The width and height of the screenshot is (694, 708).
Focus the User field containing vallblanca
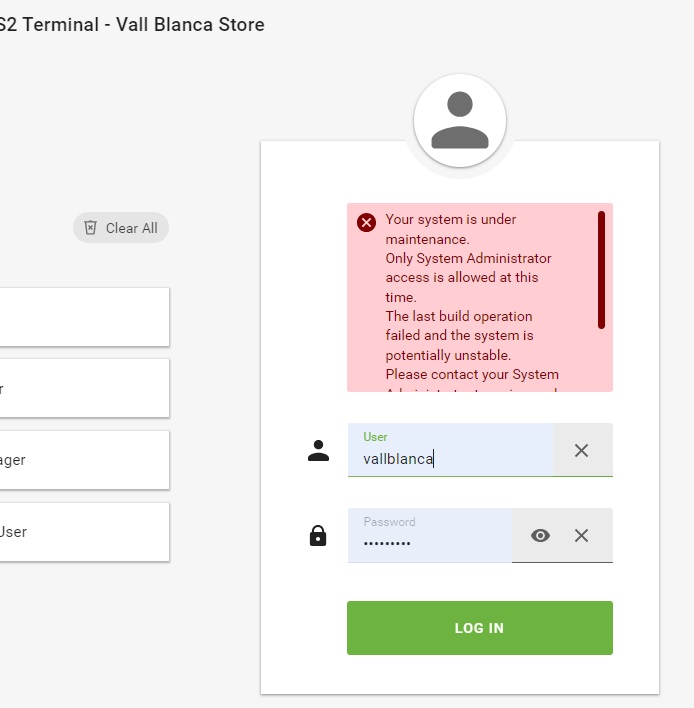pyautogui.click(x=450, y=458)
